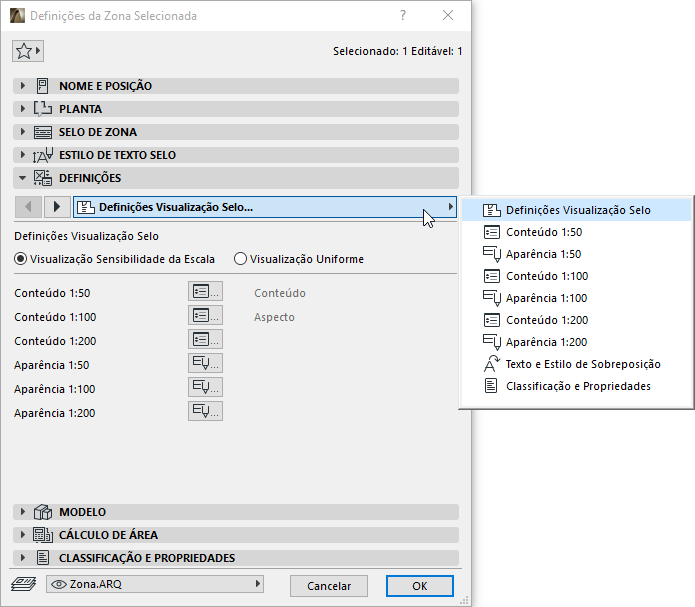Select Visualização Sensibilidade da Escala radio

coord(20,259)
